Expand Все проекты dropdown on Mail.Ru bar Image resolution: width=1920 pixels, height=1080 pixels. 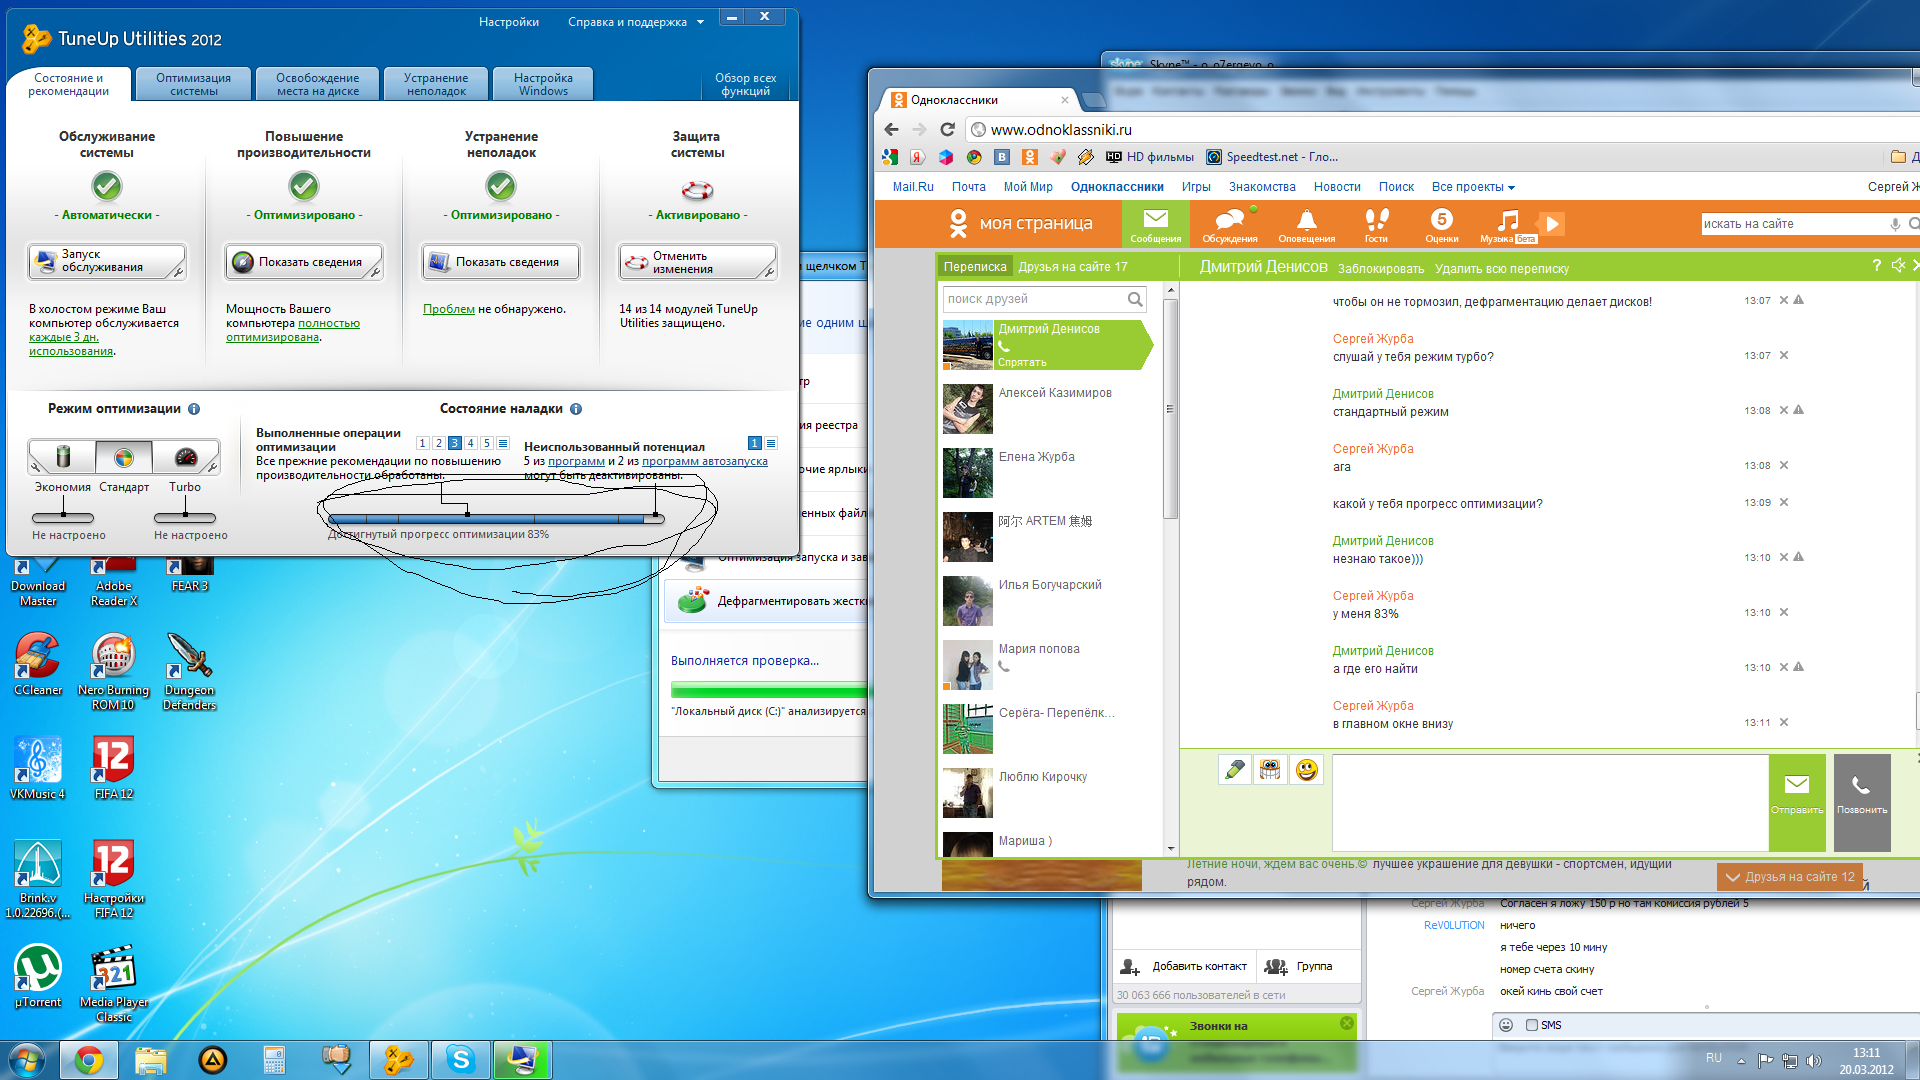pyautogui.click(x=1511, y=188)
